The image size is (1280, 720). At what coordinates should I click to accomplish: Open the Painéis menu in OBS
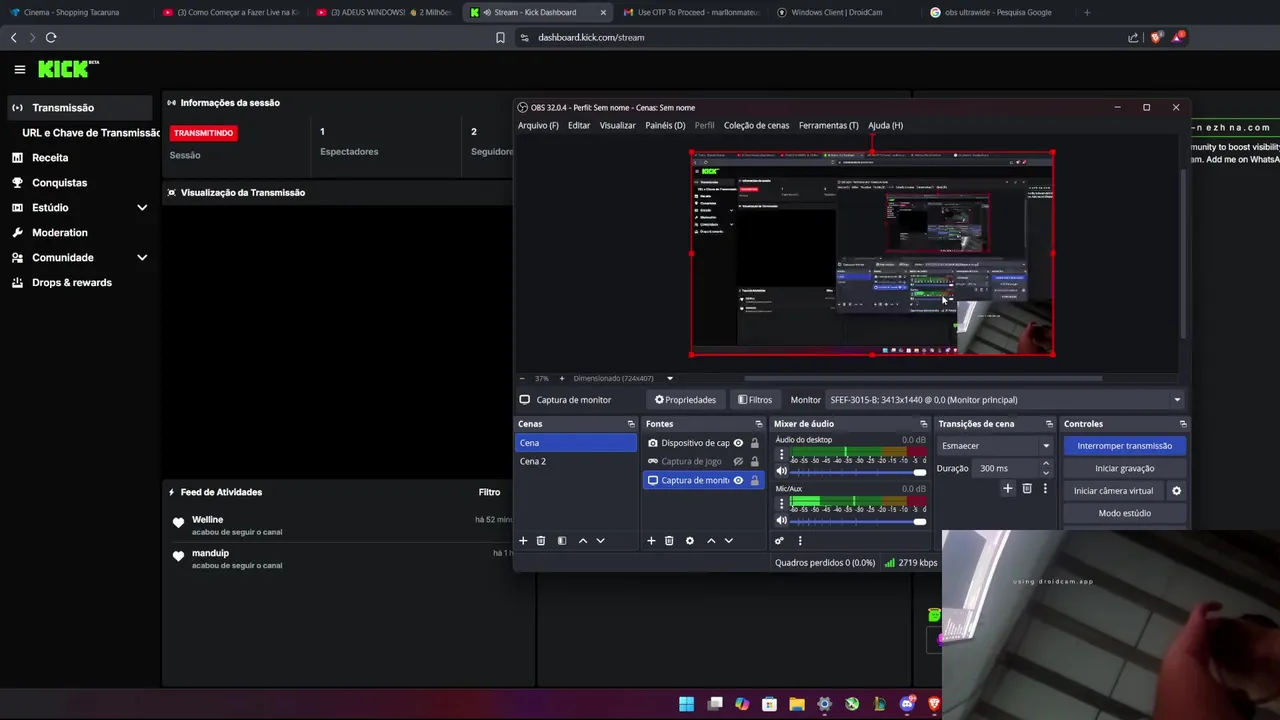(x=665, y=125)
